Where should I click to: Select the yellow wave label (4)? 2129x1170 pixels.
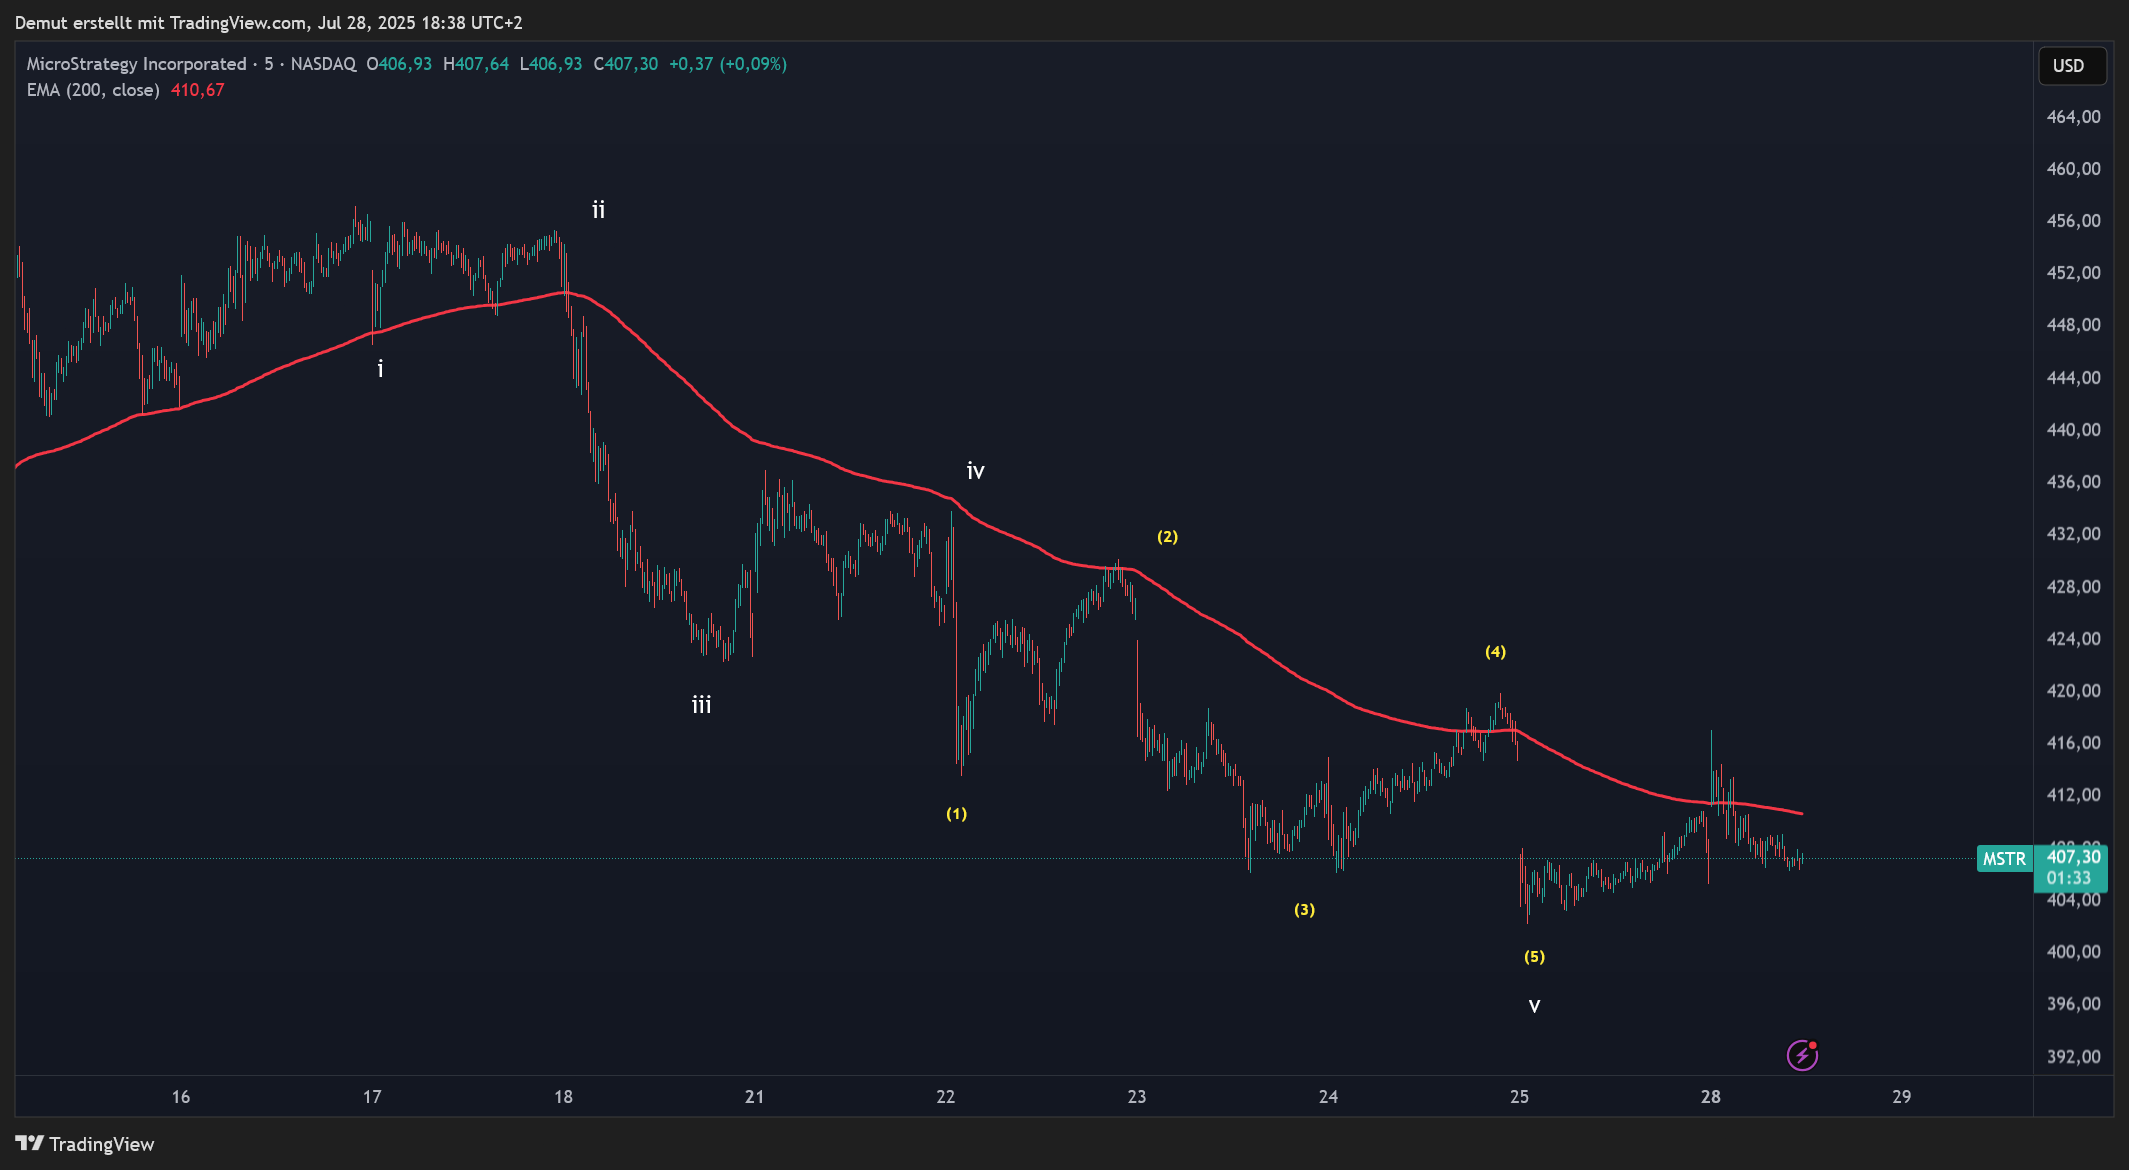pos(1494,652)
